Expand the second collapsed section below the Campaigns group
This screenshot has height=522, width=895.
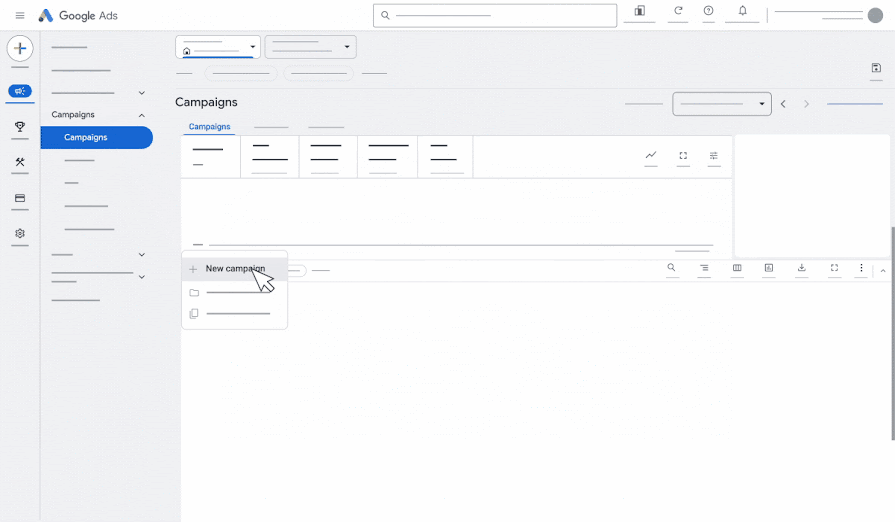(x=142, y=277)
